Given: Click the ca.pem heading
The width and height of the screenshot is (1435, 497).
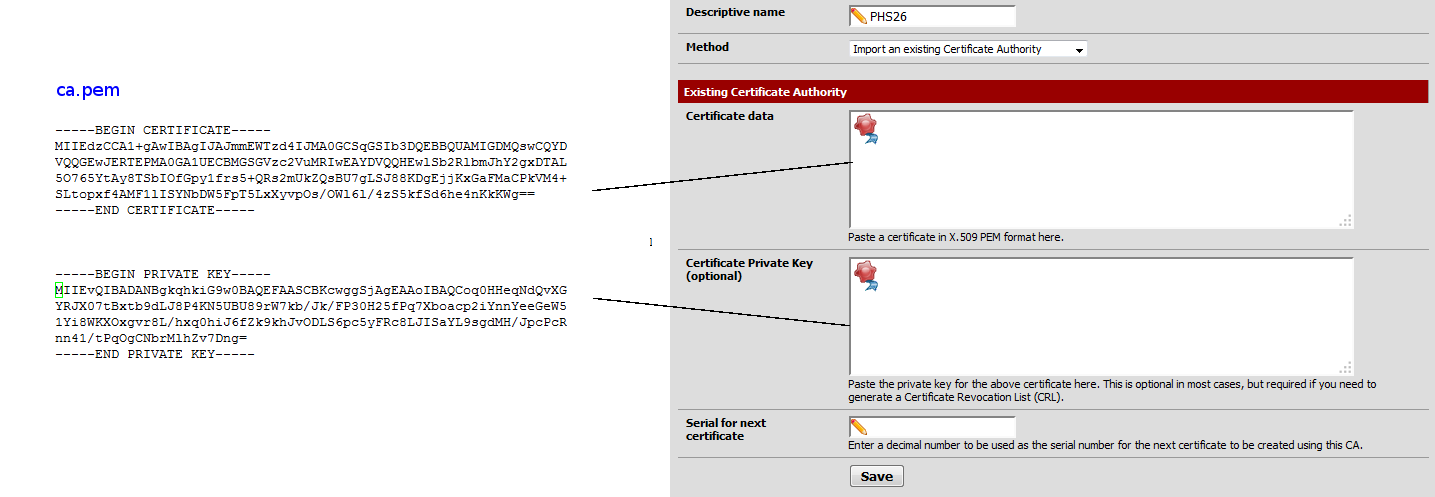Looking at the screenshot, I should (88, 91).
